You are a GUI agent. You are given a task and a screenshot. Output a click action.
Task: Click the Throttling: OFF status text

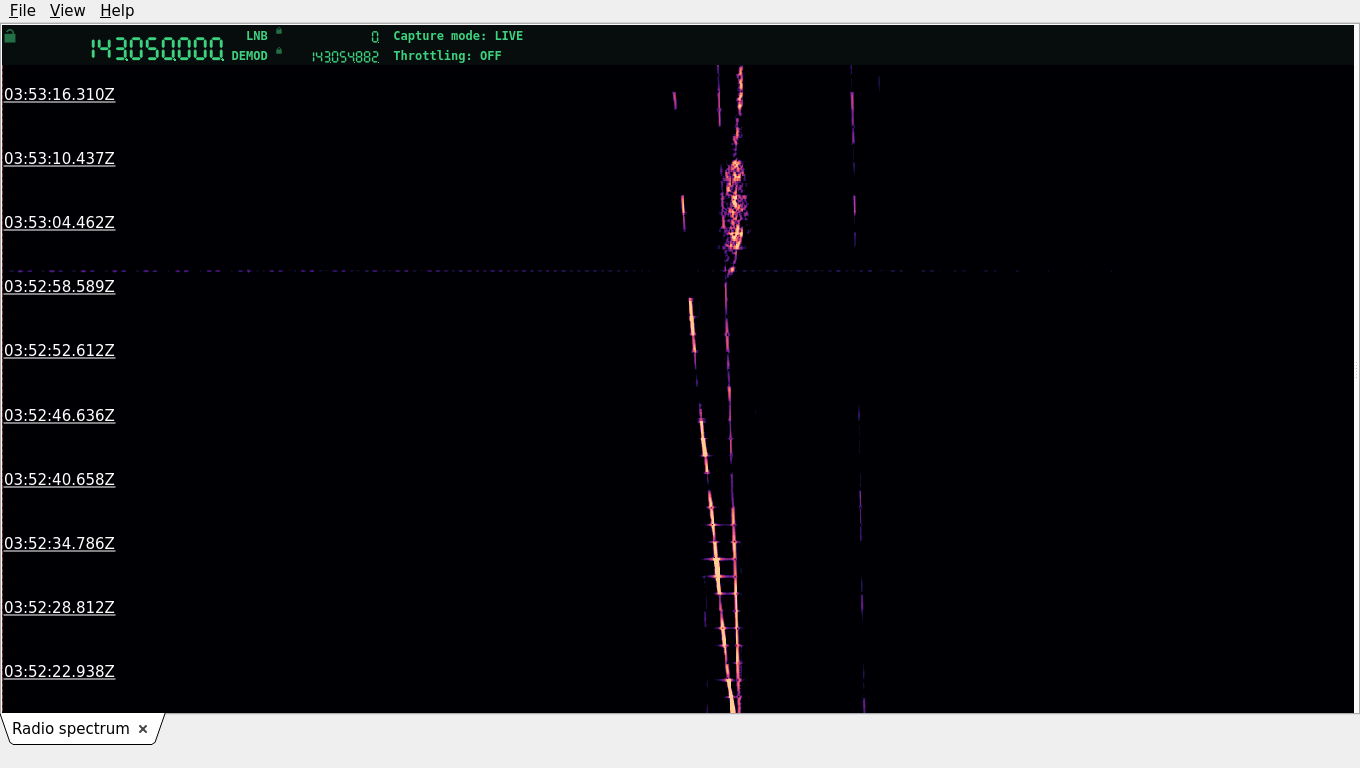click(447, 56)
